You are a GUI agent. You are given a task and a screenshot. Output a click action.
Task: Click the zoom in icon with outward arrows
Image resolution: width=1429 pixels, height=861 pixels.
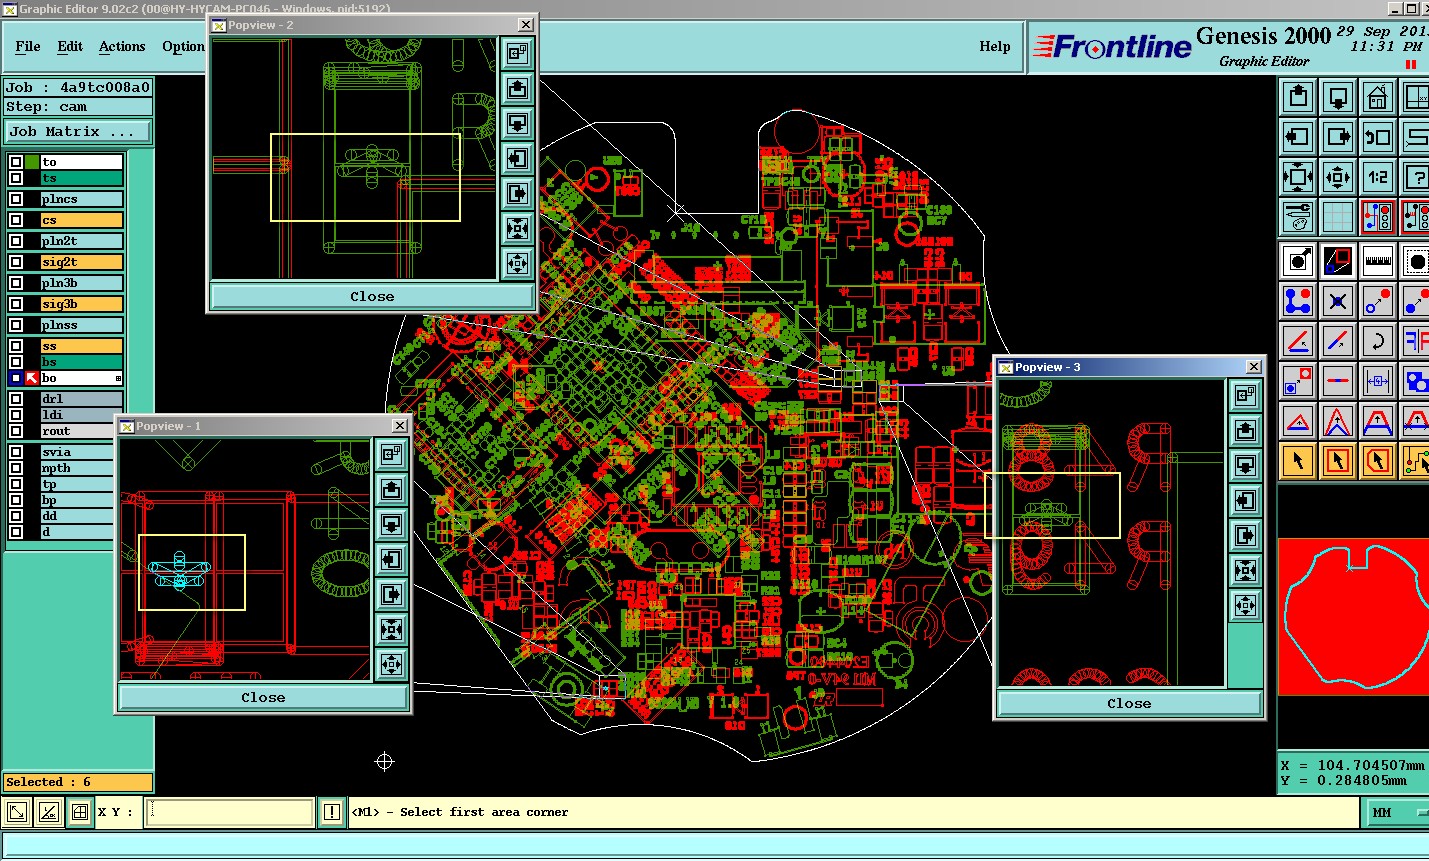pyautogui.click(x=1298, y=177)
